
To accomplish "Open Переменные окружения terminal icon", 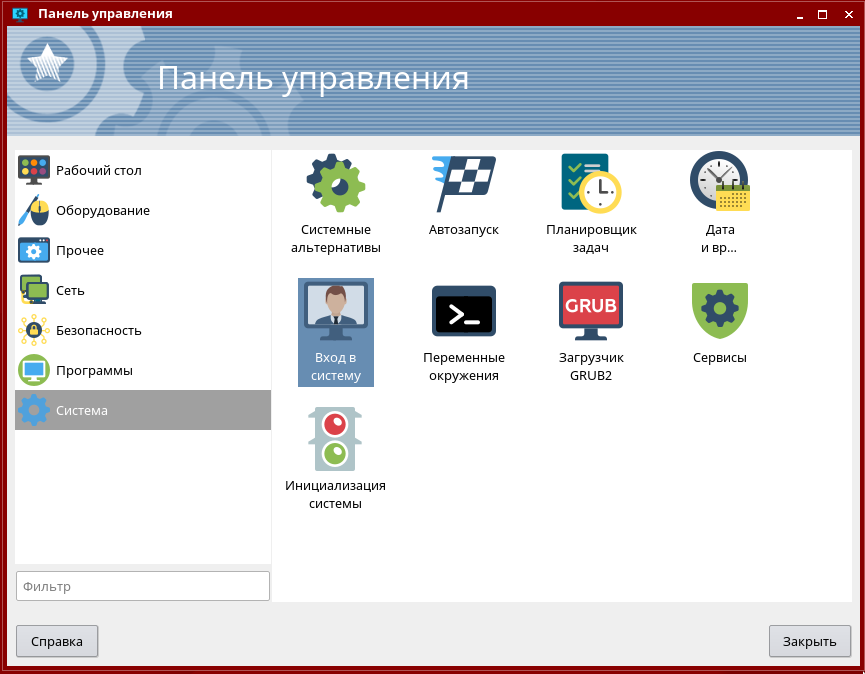I will pos(463,312).
